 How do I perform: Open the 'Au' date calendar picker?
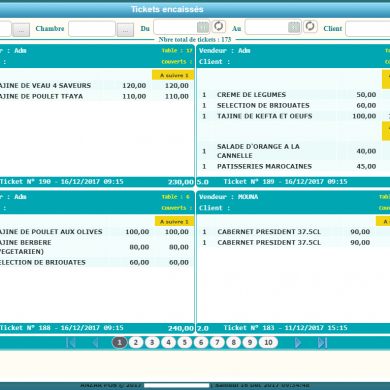tap(294, 27)
